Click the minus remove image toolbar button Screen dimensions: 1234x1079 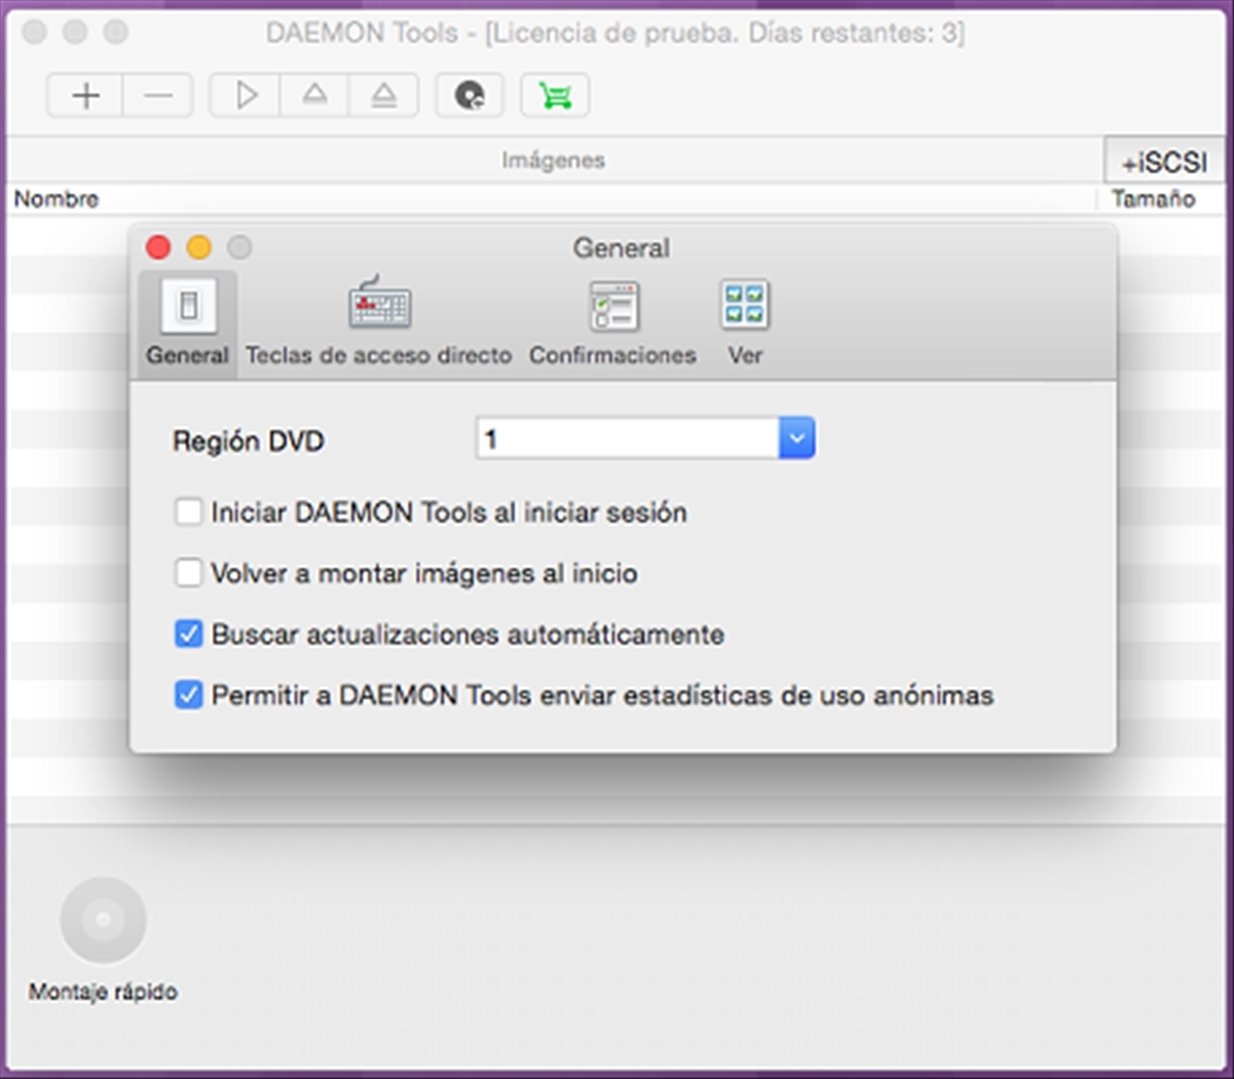(158, 95)
